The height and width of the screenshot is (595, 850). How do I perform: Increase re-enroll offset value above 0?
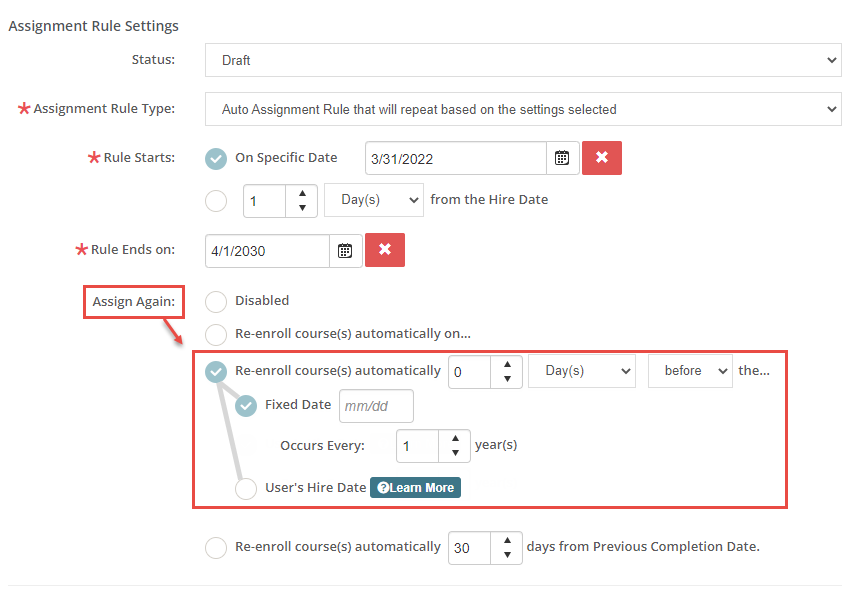(x=507, y=364)
